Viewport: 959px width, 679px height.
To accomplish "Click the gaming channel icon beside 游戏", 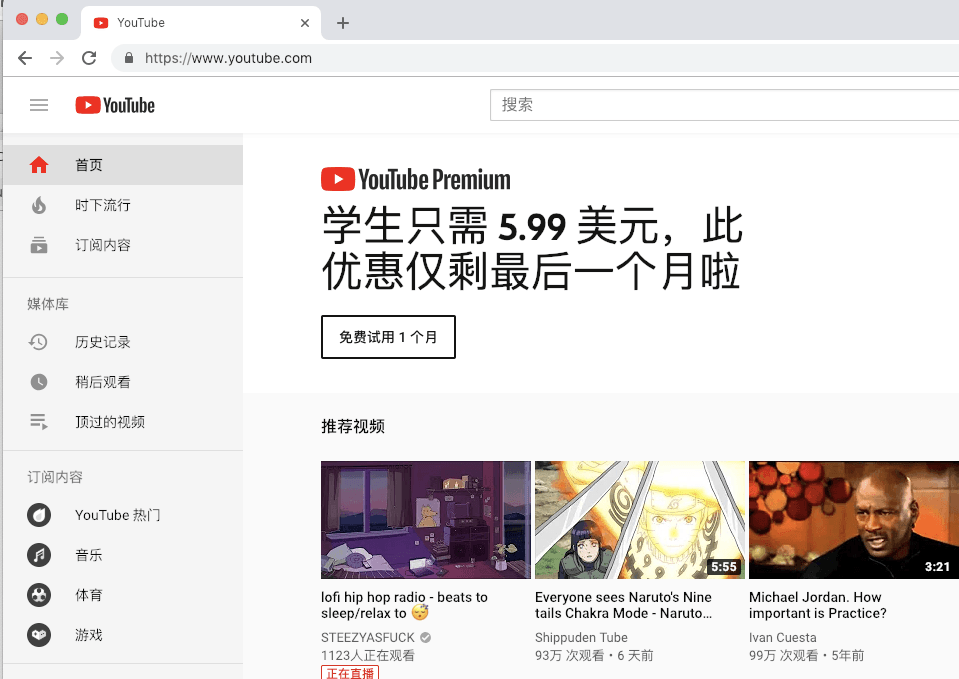I will click(39, 635).
